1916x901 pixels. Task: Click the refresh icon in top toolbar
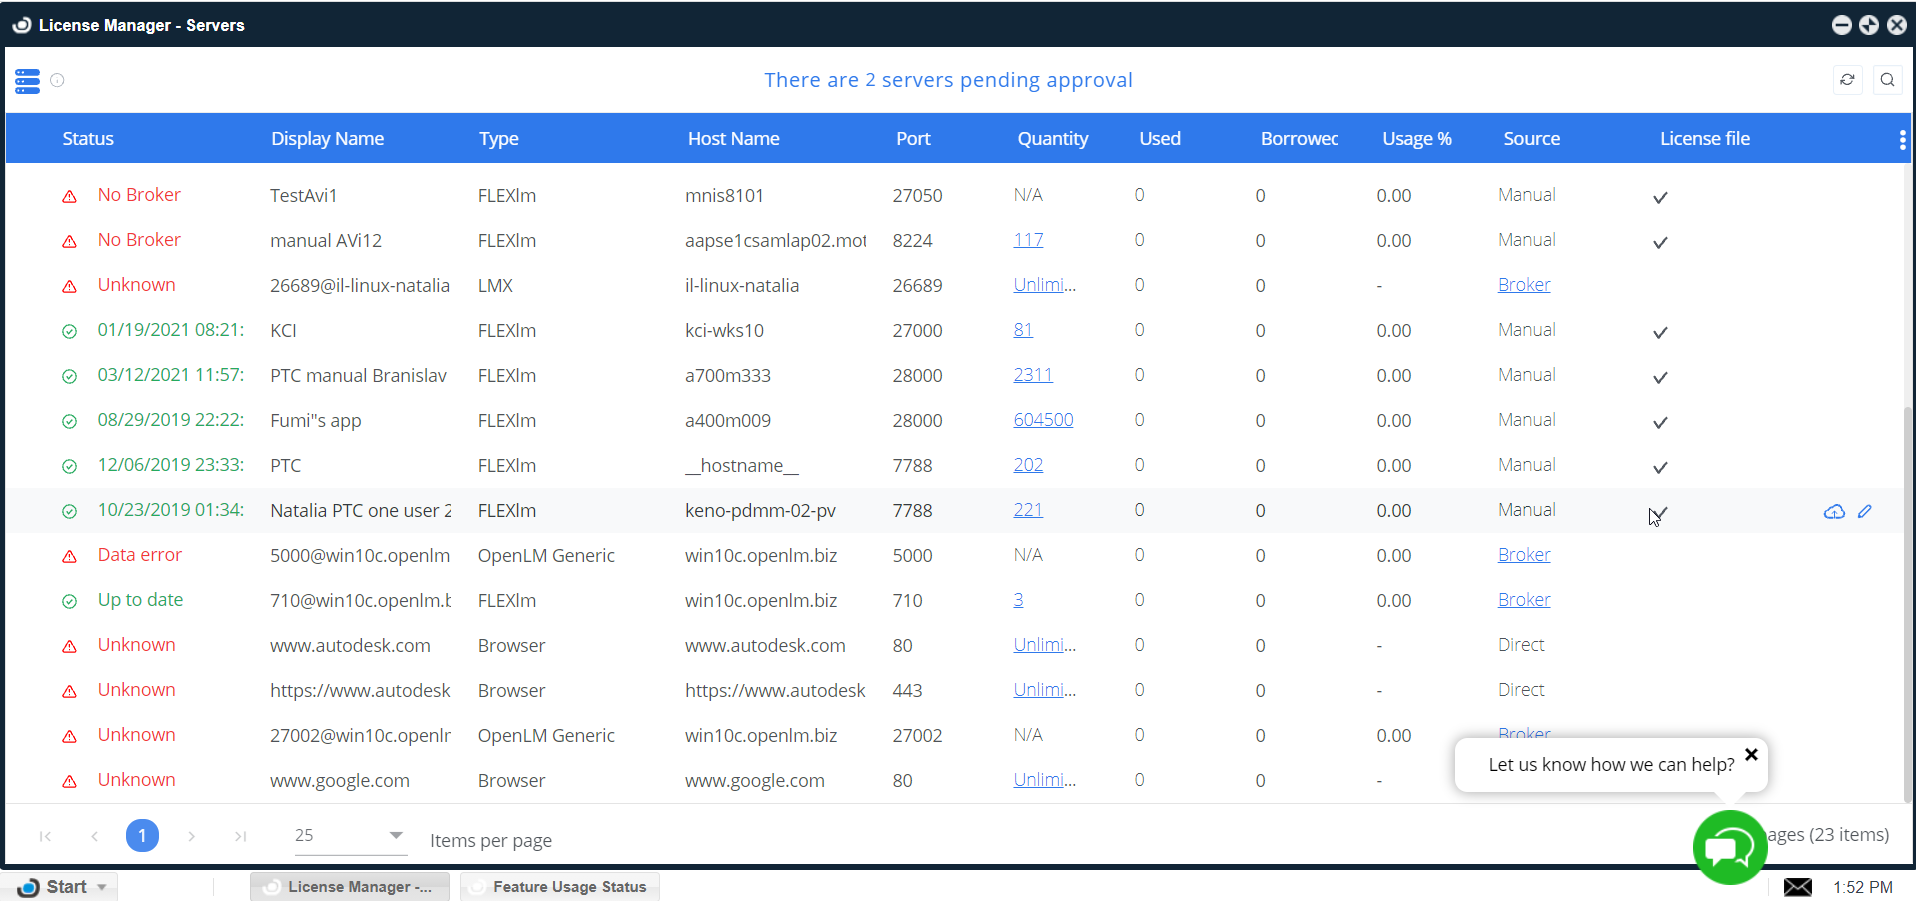1847,80
